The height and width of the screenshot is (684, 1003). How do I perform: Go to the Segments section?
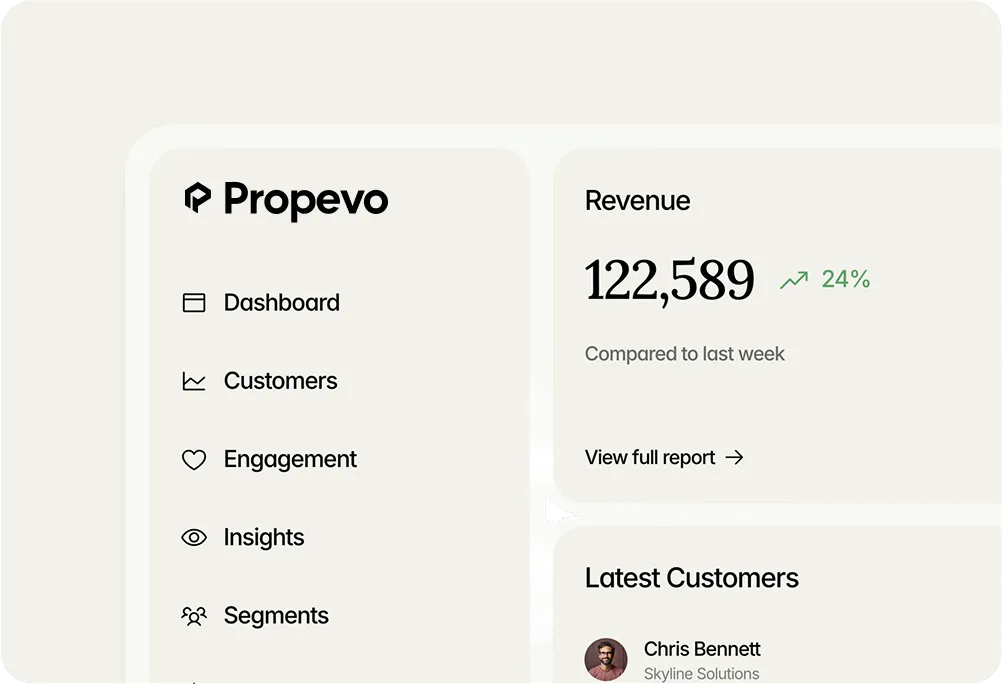pyautogui.click(x=276, y=615)
